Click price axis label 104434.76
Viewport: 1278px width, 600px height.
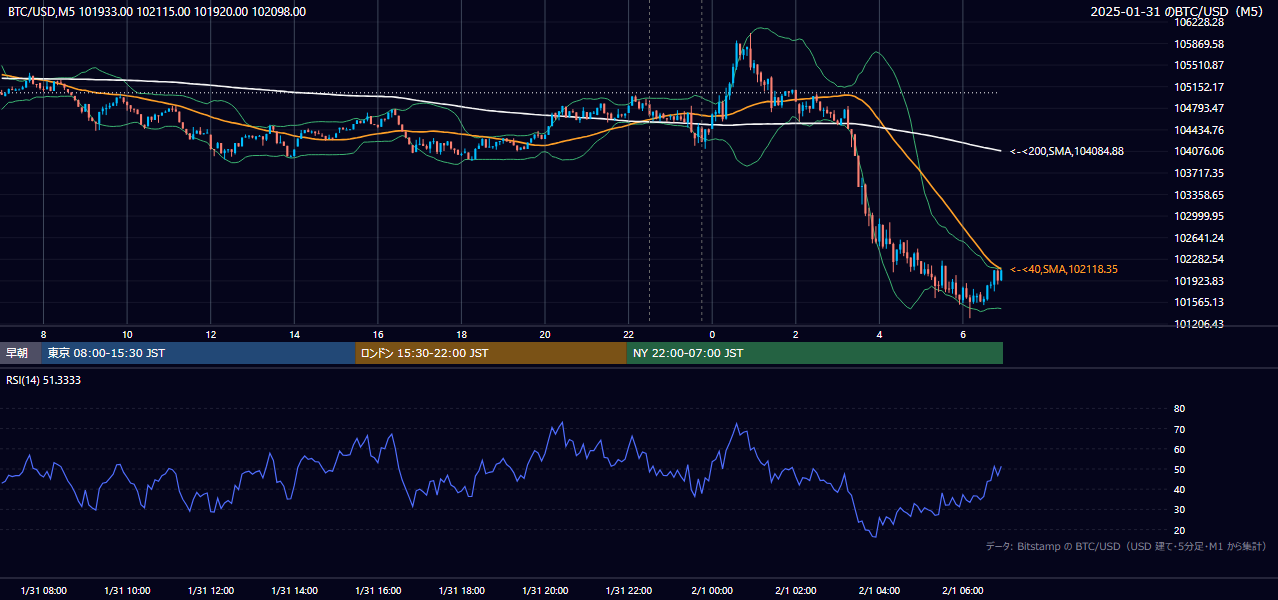click(x=1200, y=130)
